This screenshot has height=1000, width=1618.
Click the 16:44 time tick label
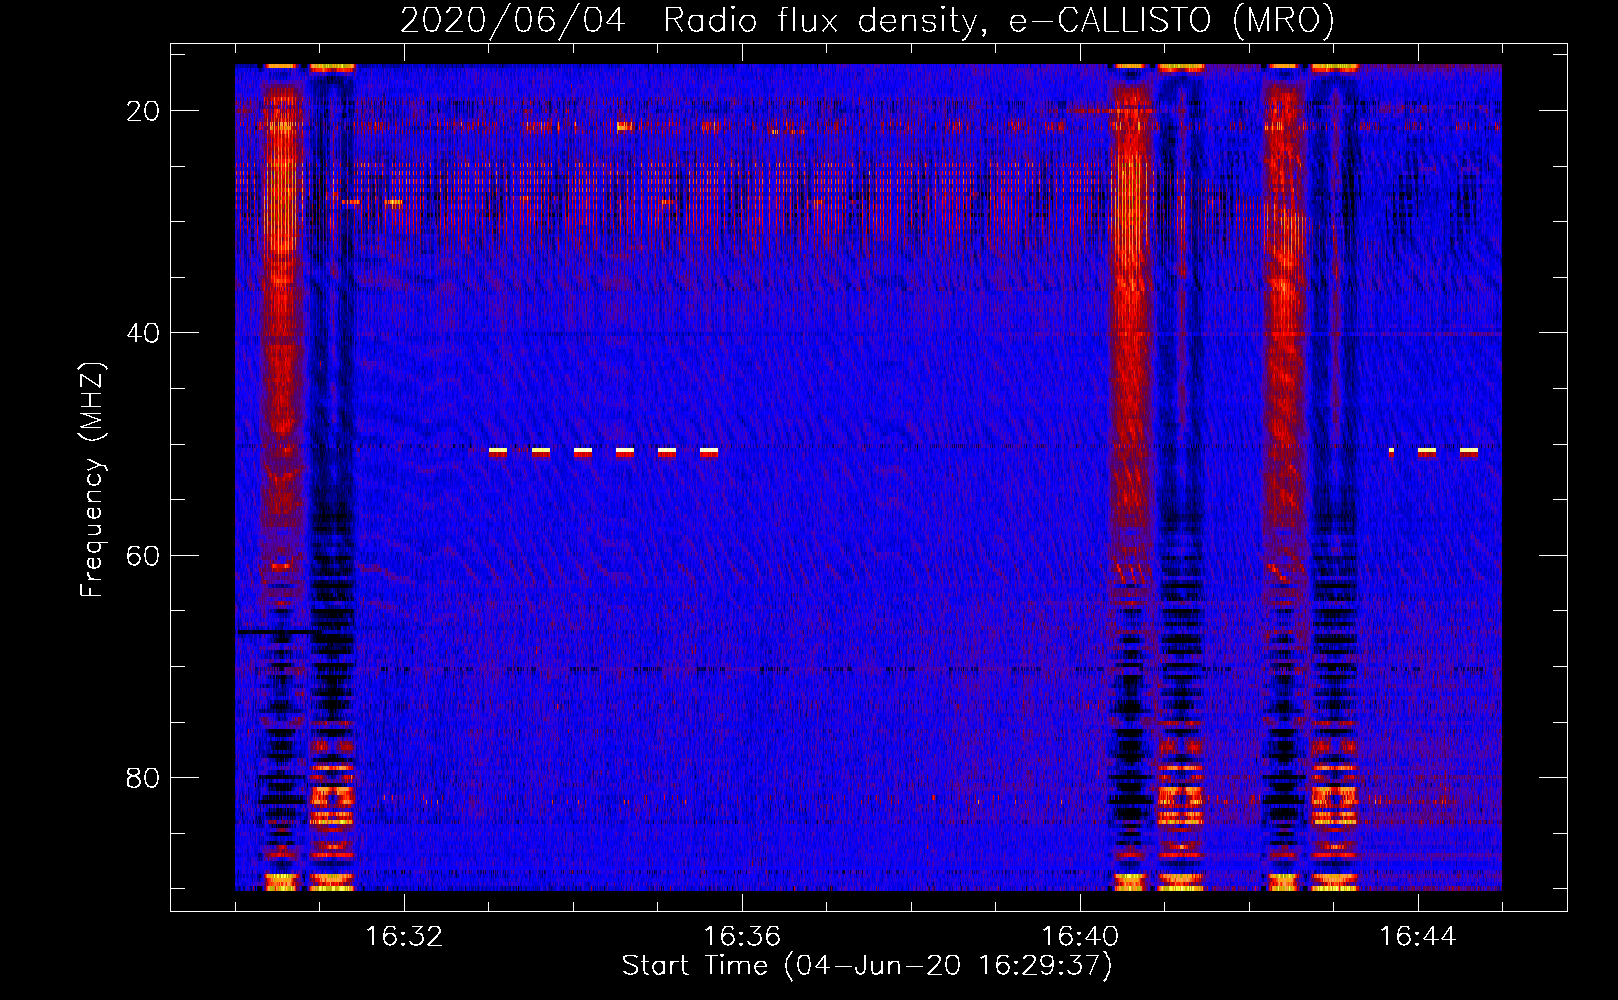[x=1418, y=937]
